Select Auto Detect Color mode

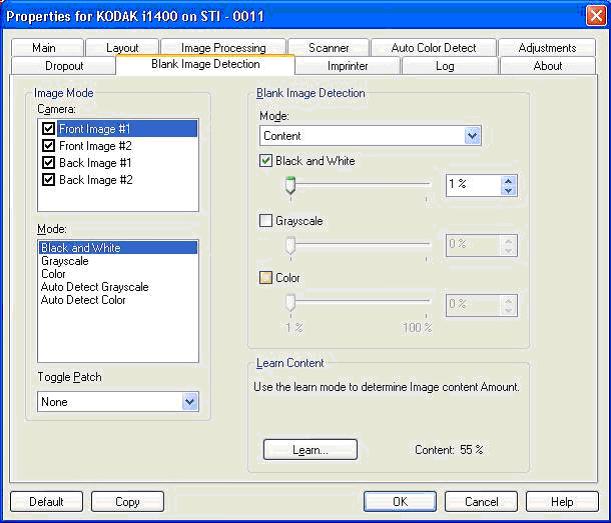tap(118, 300)
